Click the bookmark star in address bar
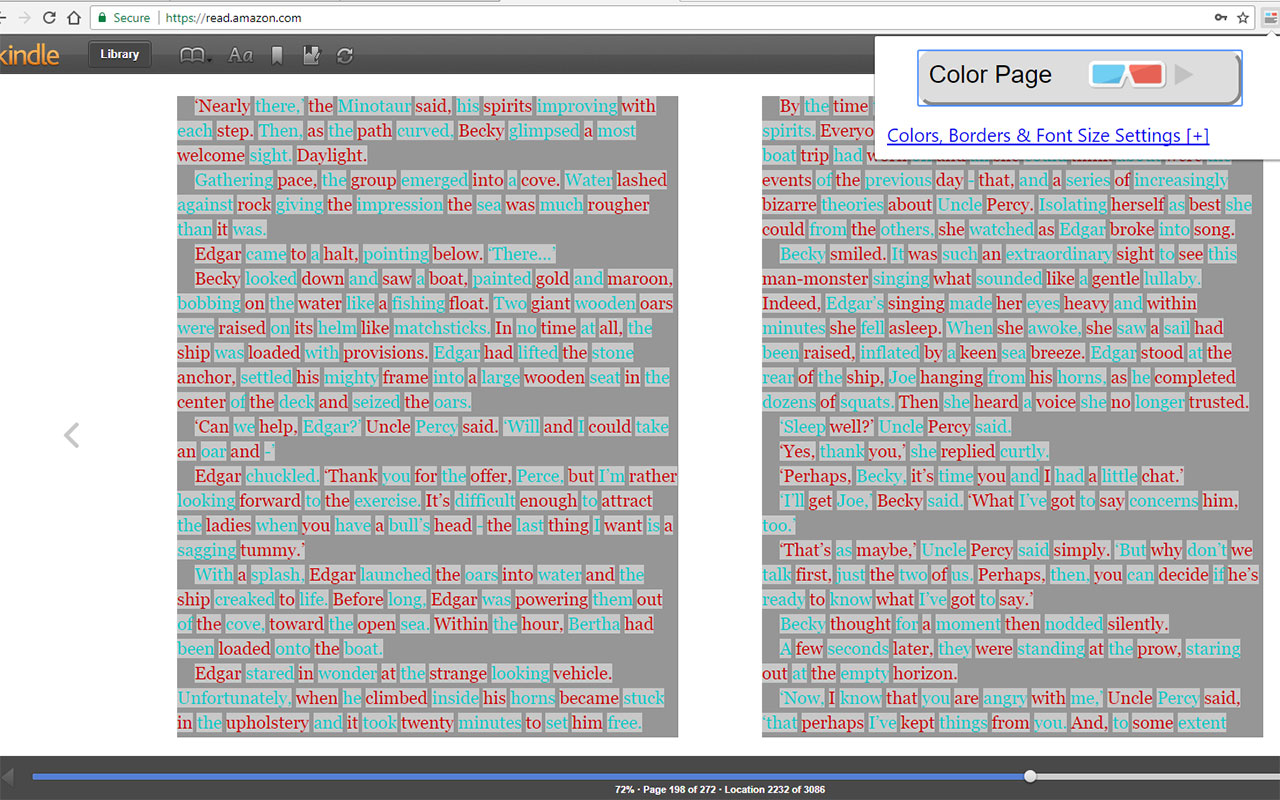Viewport: 1280px width, 800px height. [1243, 18]
